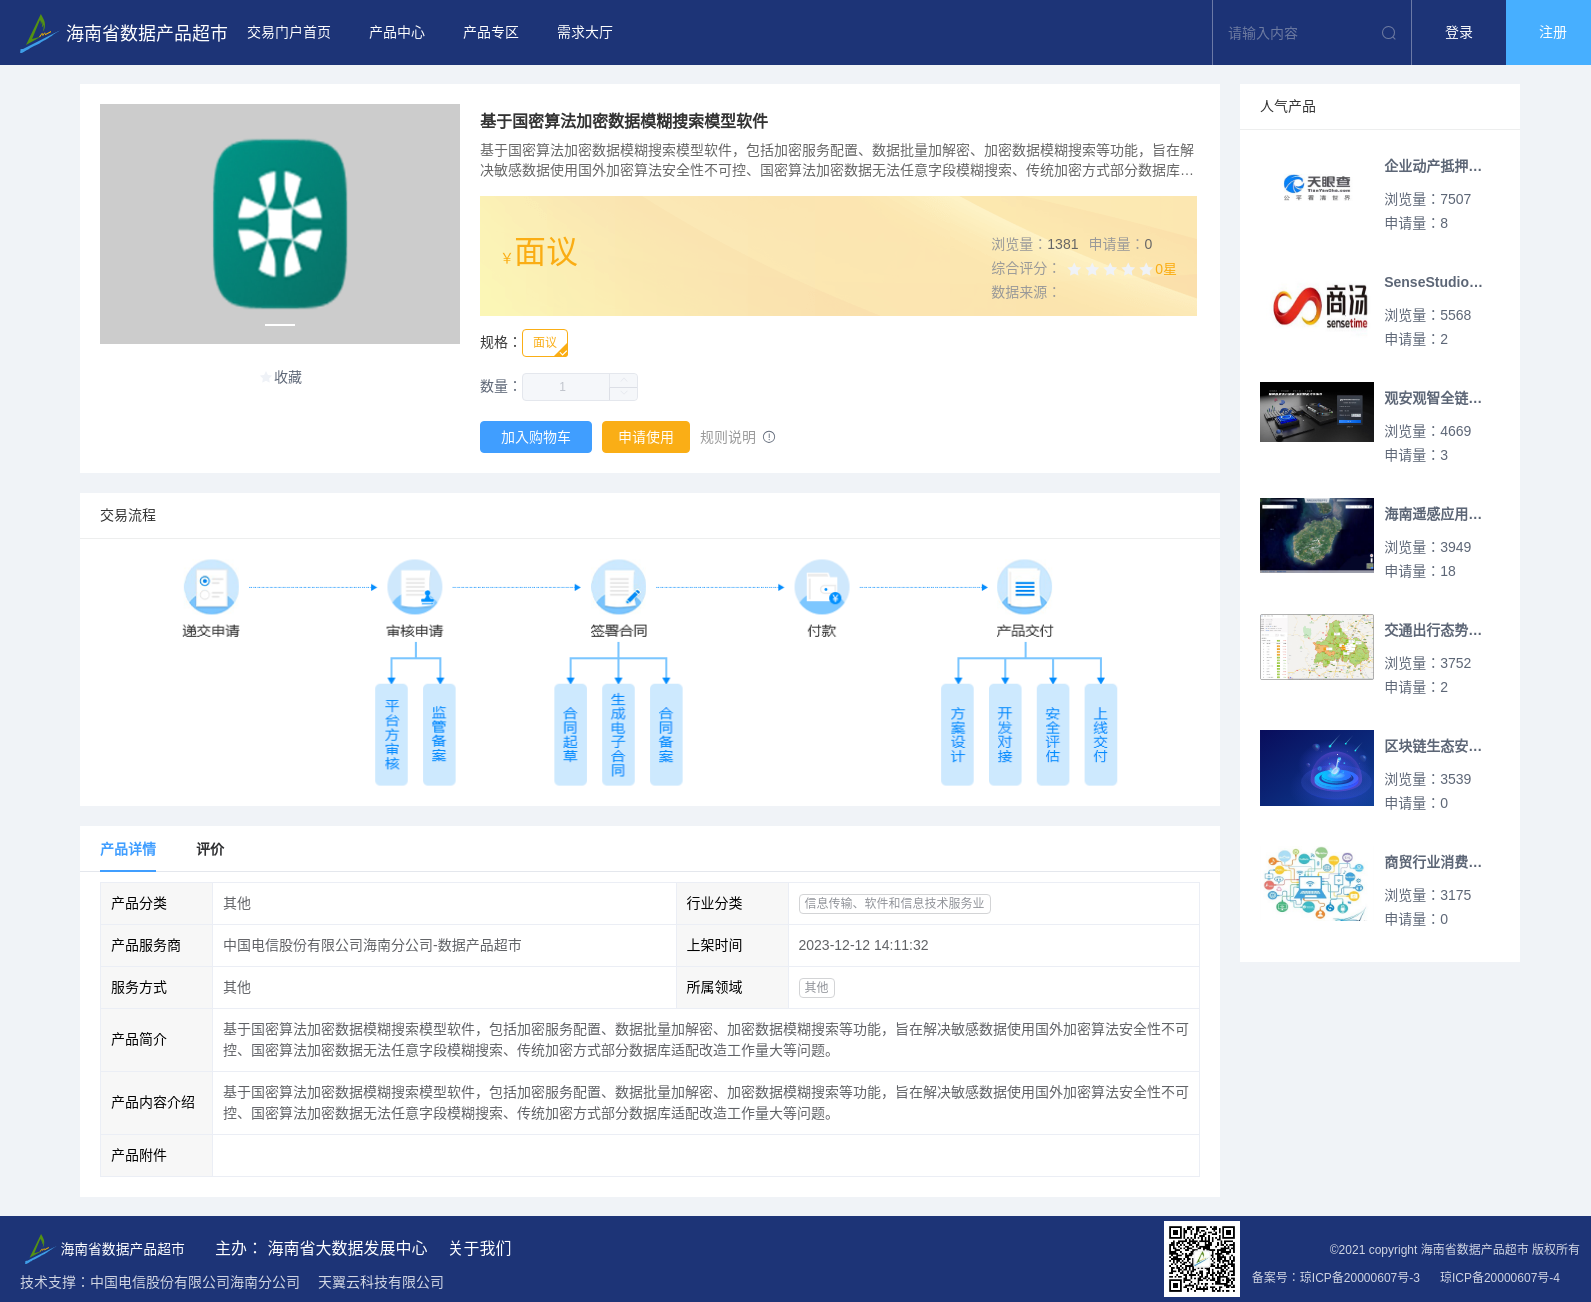Open the 商汤 sensetime product thumbnail
Screen dimensions: 1591x1302
pyautogui.click(x=1317, y=304)
